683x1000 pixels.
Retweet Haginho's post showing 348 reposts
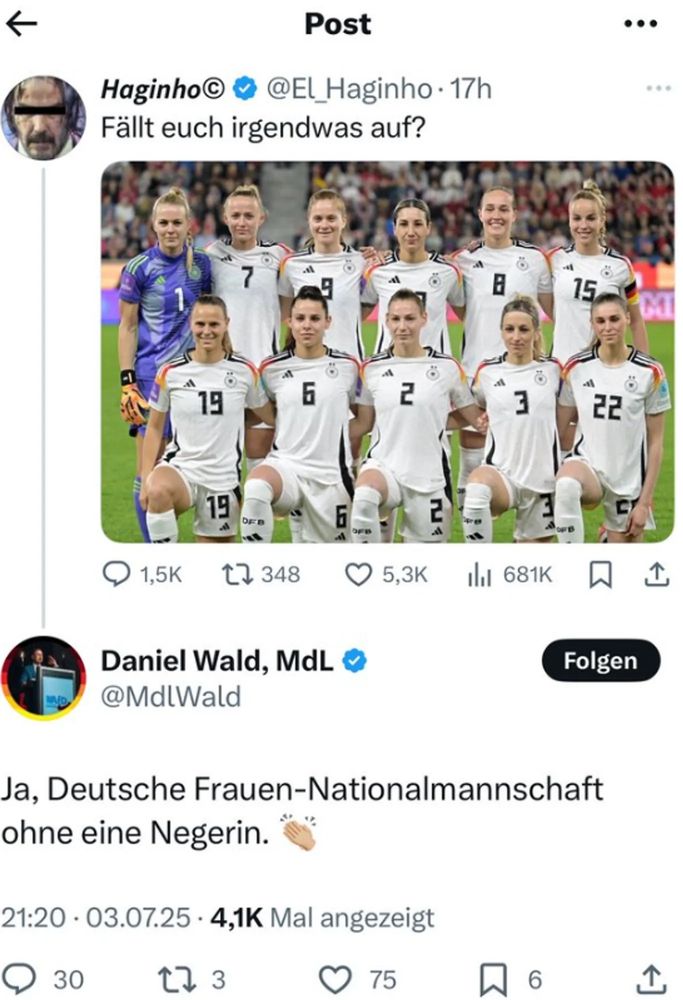pyautogui.click(x=261, y=575)
